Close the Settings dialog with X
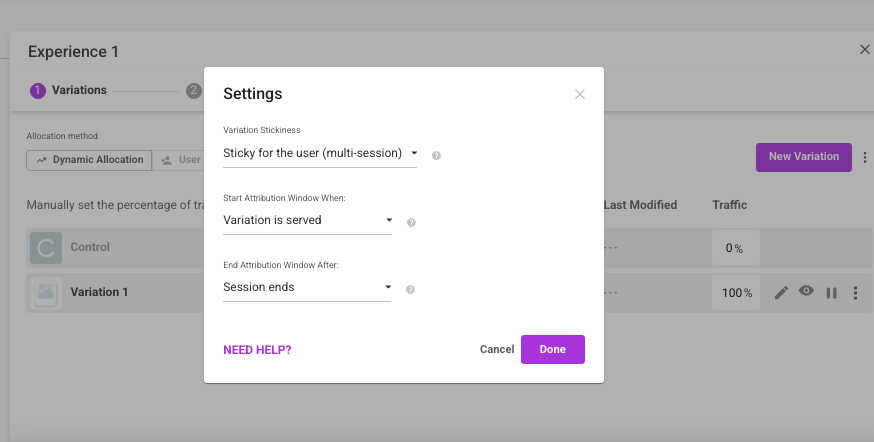This screenshot has width=874, height=442. [580, 94]
